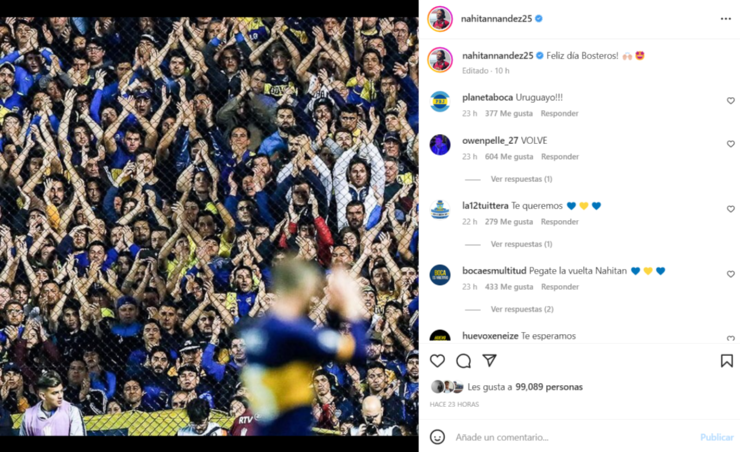This screenshot has height=452, width=740.
Task: Open planetaboca's profile avatar
Action: pyautogui.click(x=440, y=101)
